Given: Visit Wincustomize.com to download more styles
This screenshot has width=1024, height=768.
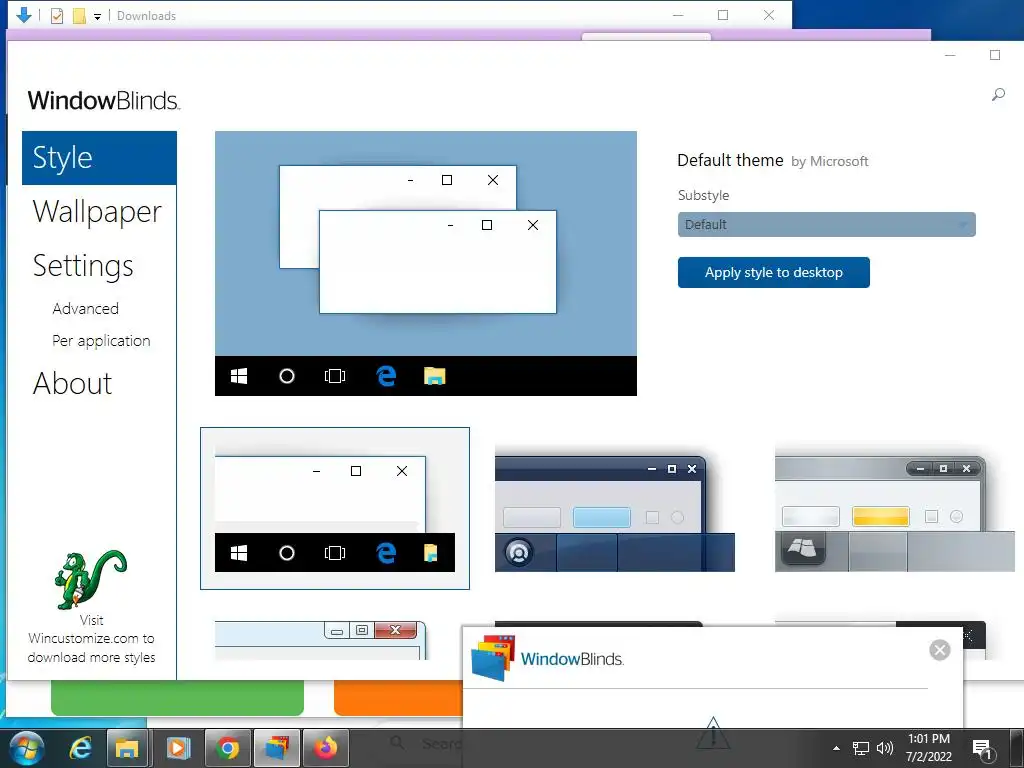Looking at the screenshot, I should 91,639.
